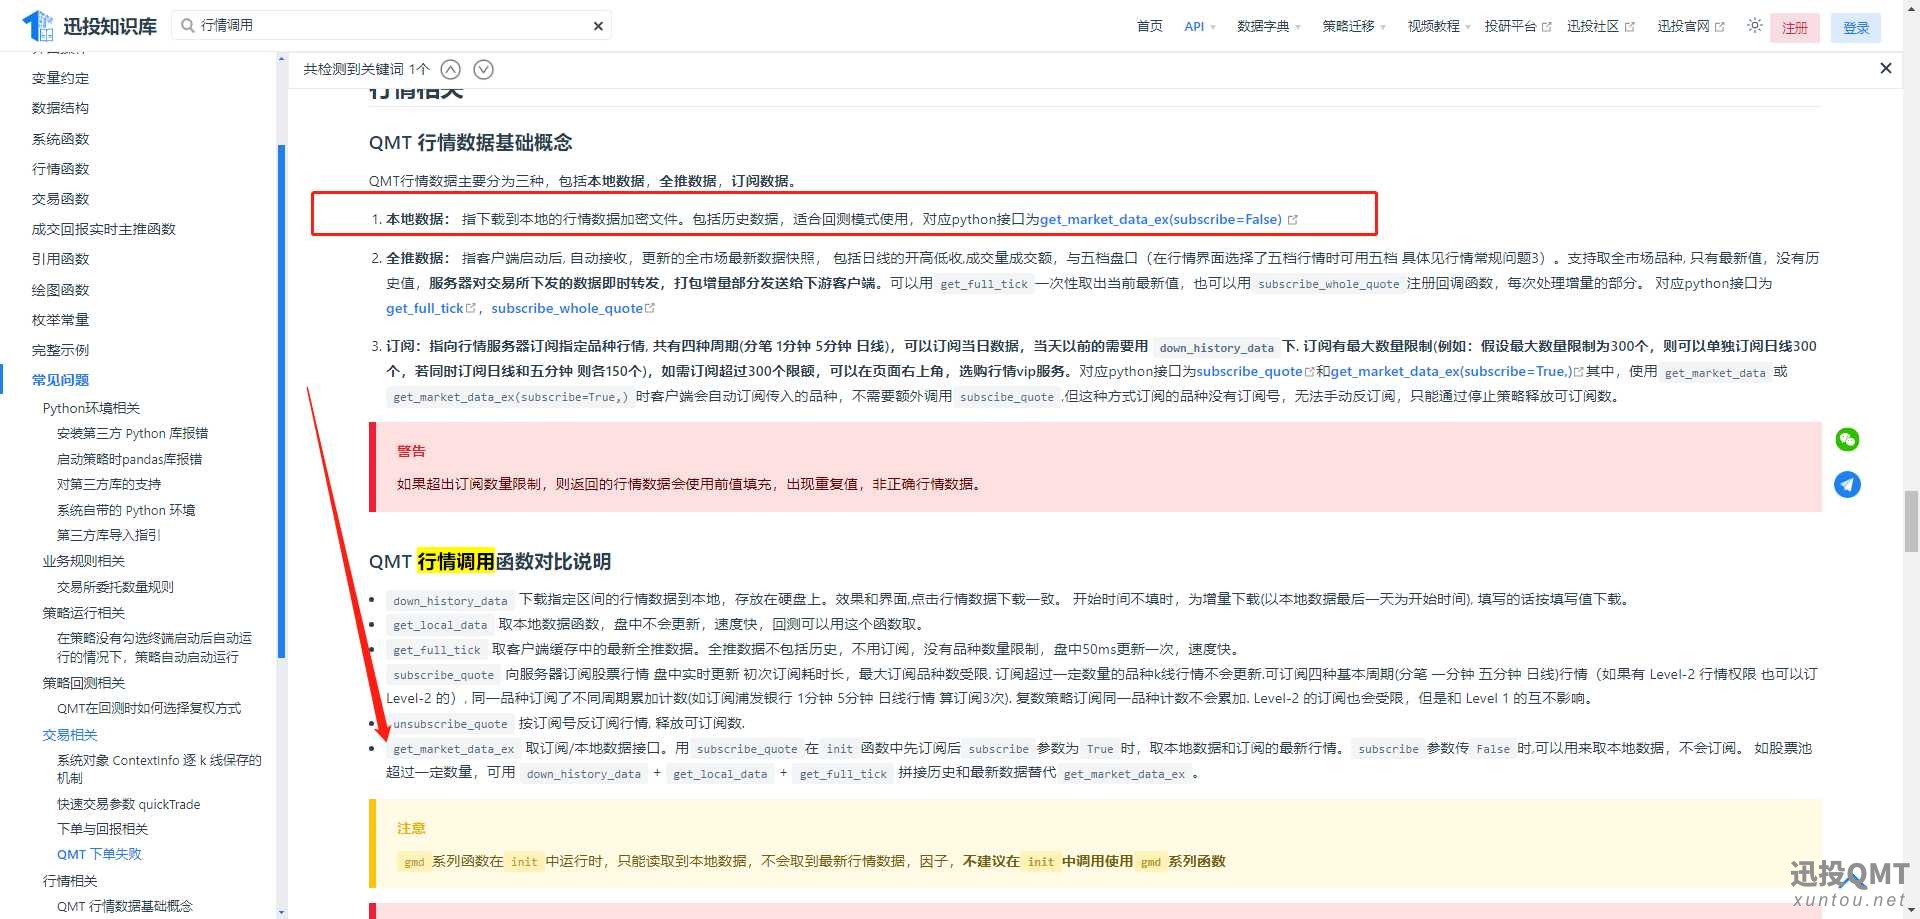Open 交易相关 sidebar section
Screen dimensions: 1920x919
coord(70,735)
